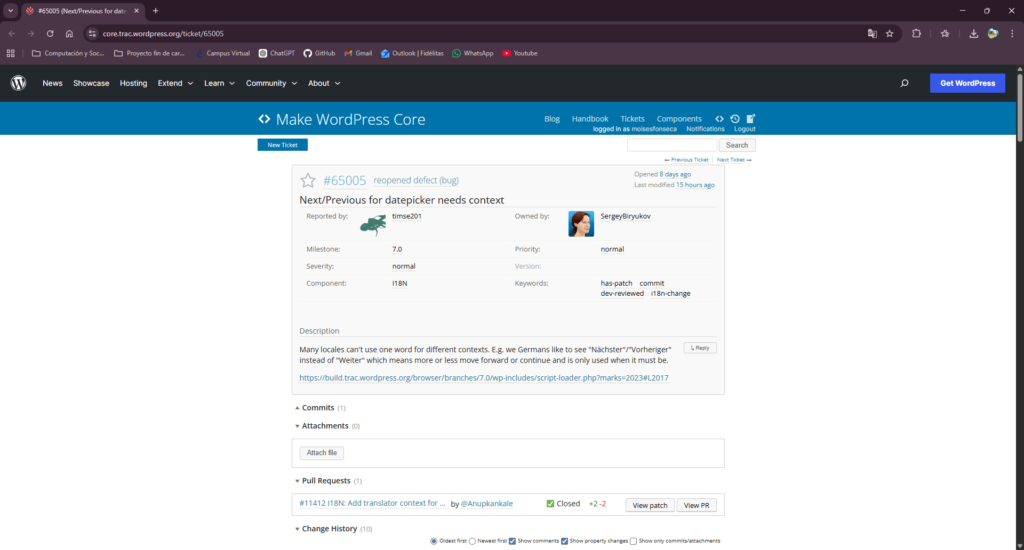Image resolution: width=1024 pixels, height=550 pixels.
Task: Bookmark this page with star icon
Action: [889, 33]
